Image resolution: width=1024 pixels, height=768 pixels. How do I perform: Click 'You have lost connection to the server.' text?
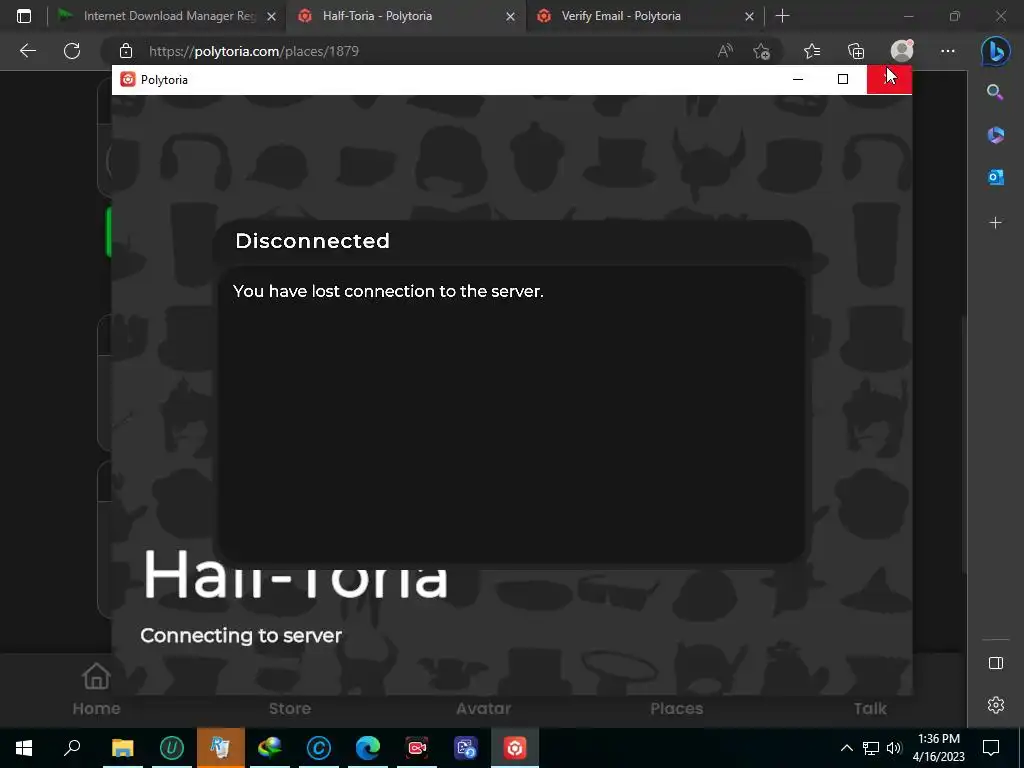click(x=388, y=291)
